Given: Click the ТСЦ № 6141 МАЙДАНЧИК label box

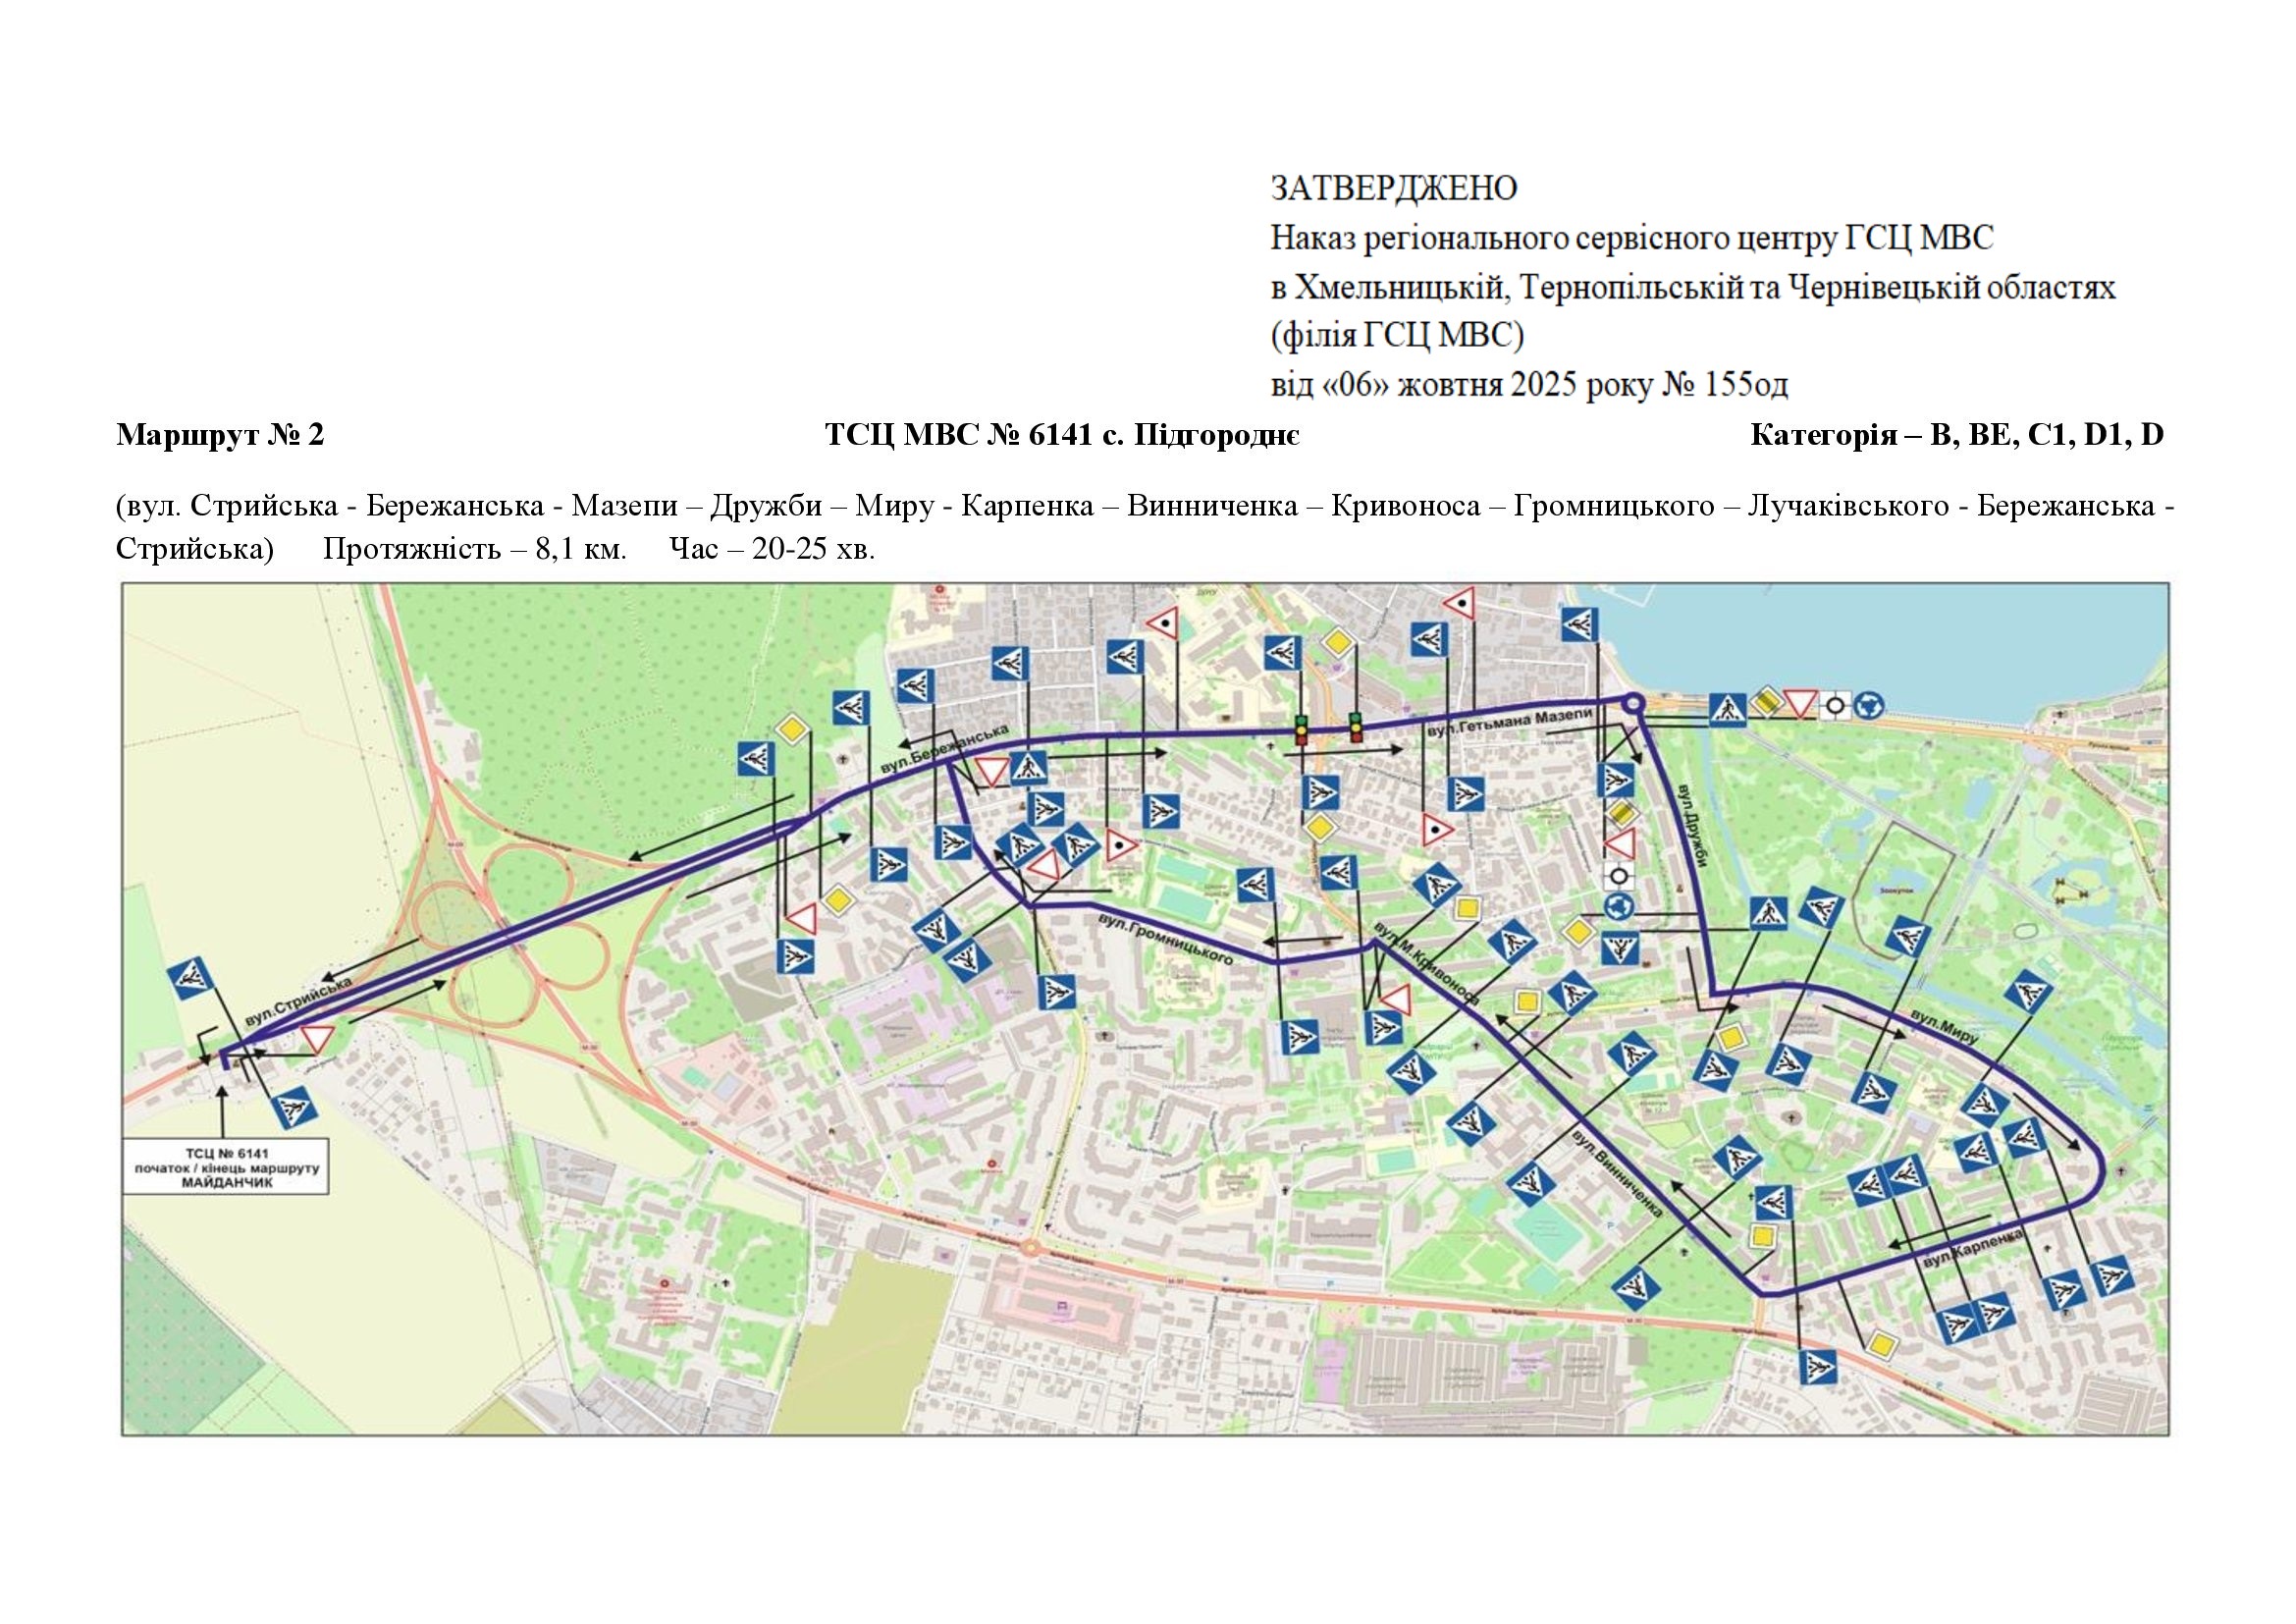Looking at the screenshot, I should [225, 1167].
